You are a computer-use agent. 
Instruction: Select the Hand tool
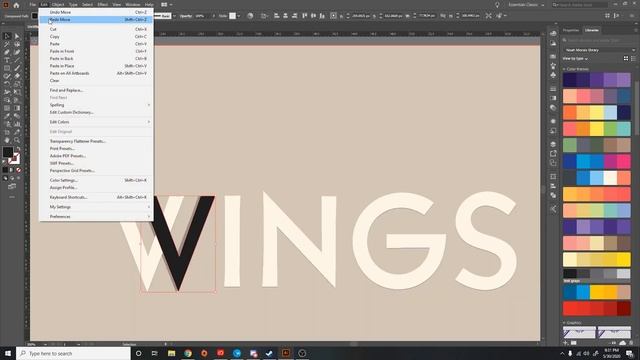pyautogui.click(x=7, y=140)
